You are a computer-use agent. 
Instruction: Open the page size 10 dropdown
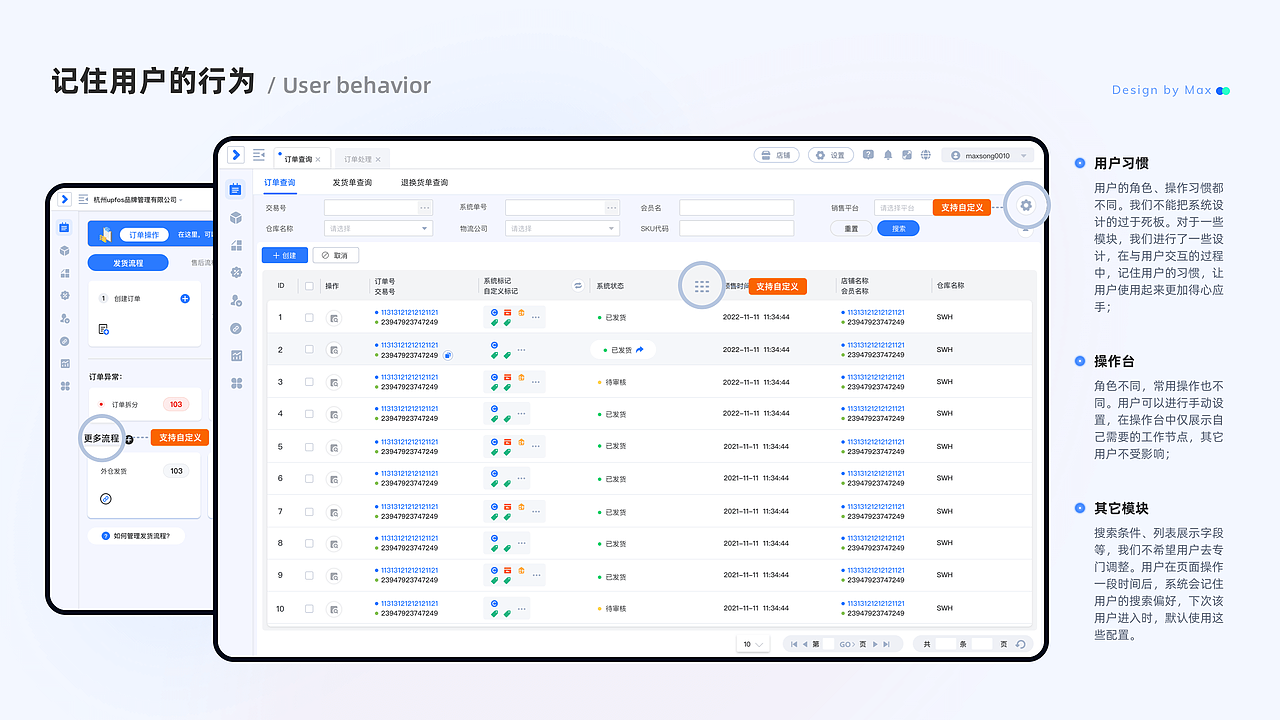click(753, 644)
